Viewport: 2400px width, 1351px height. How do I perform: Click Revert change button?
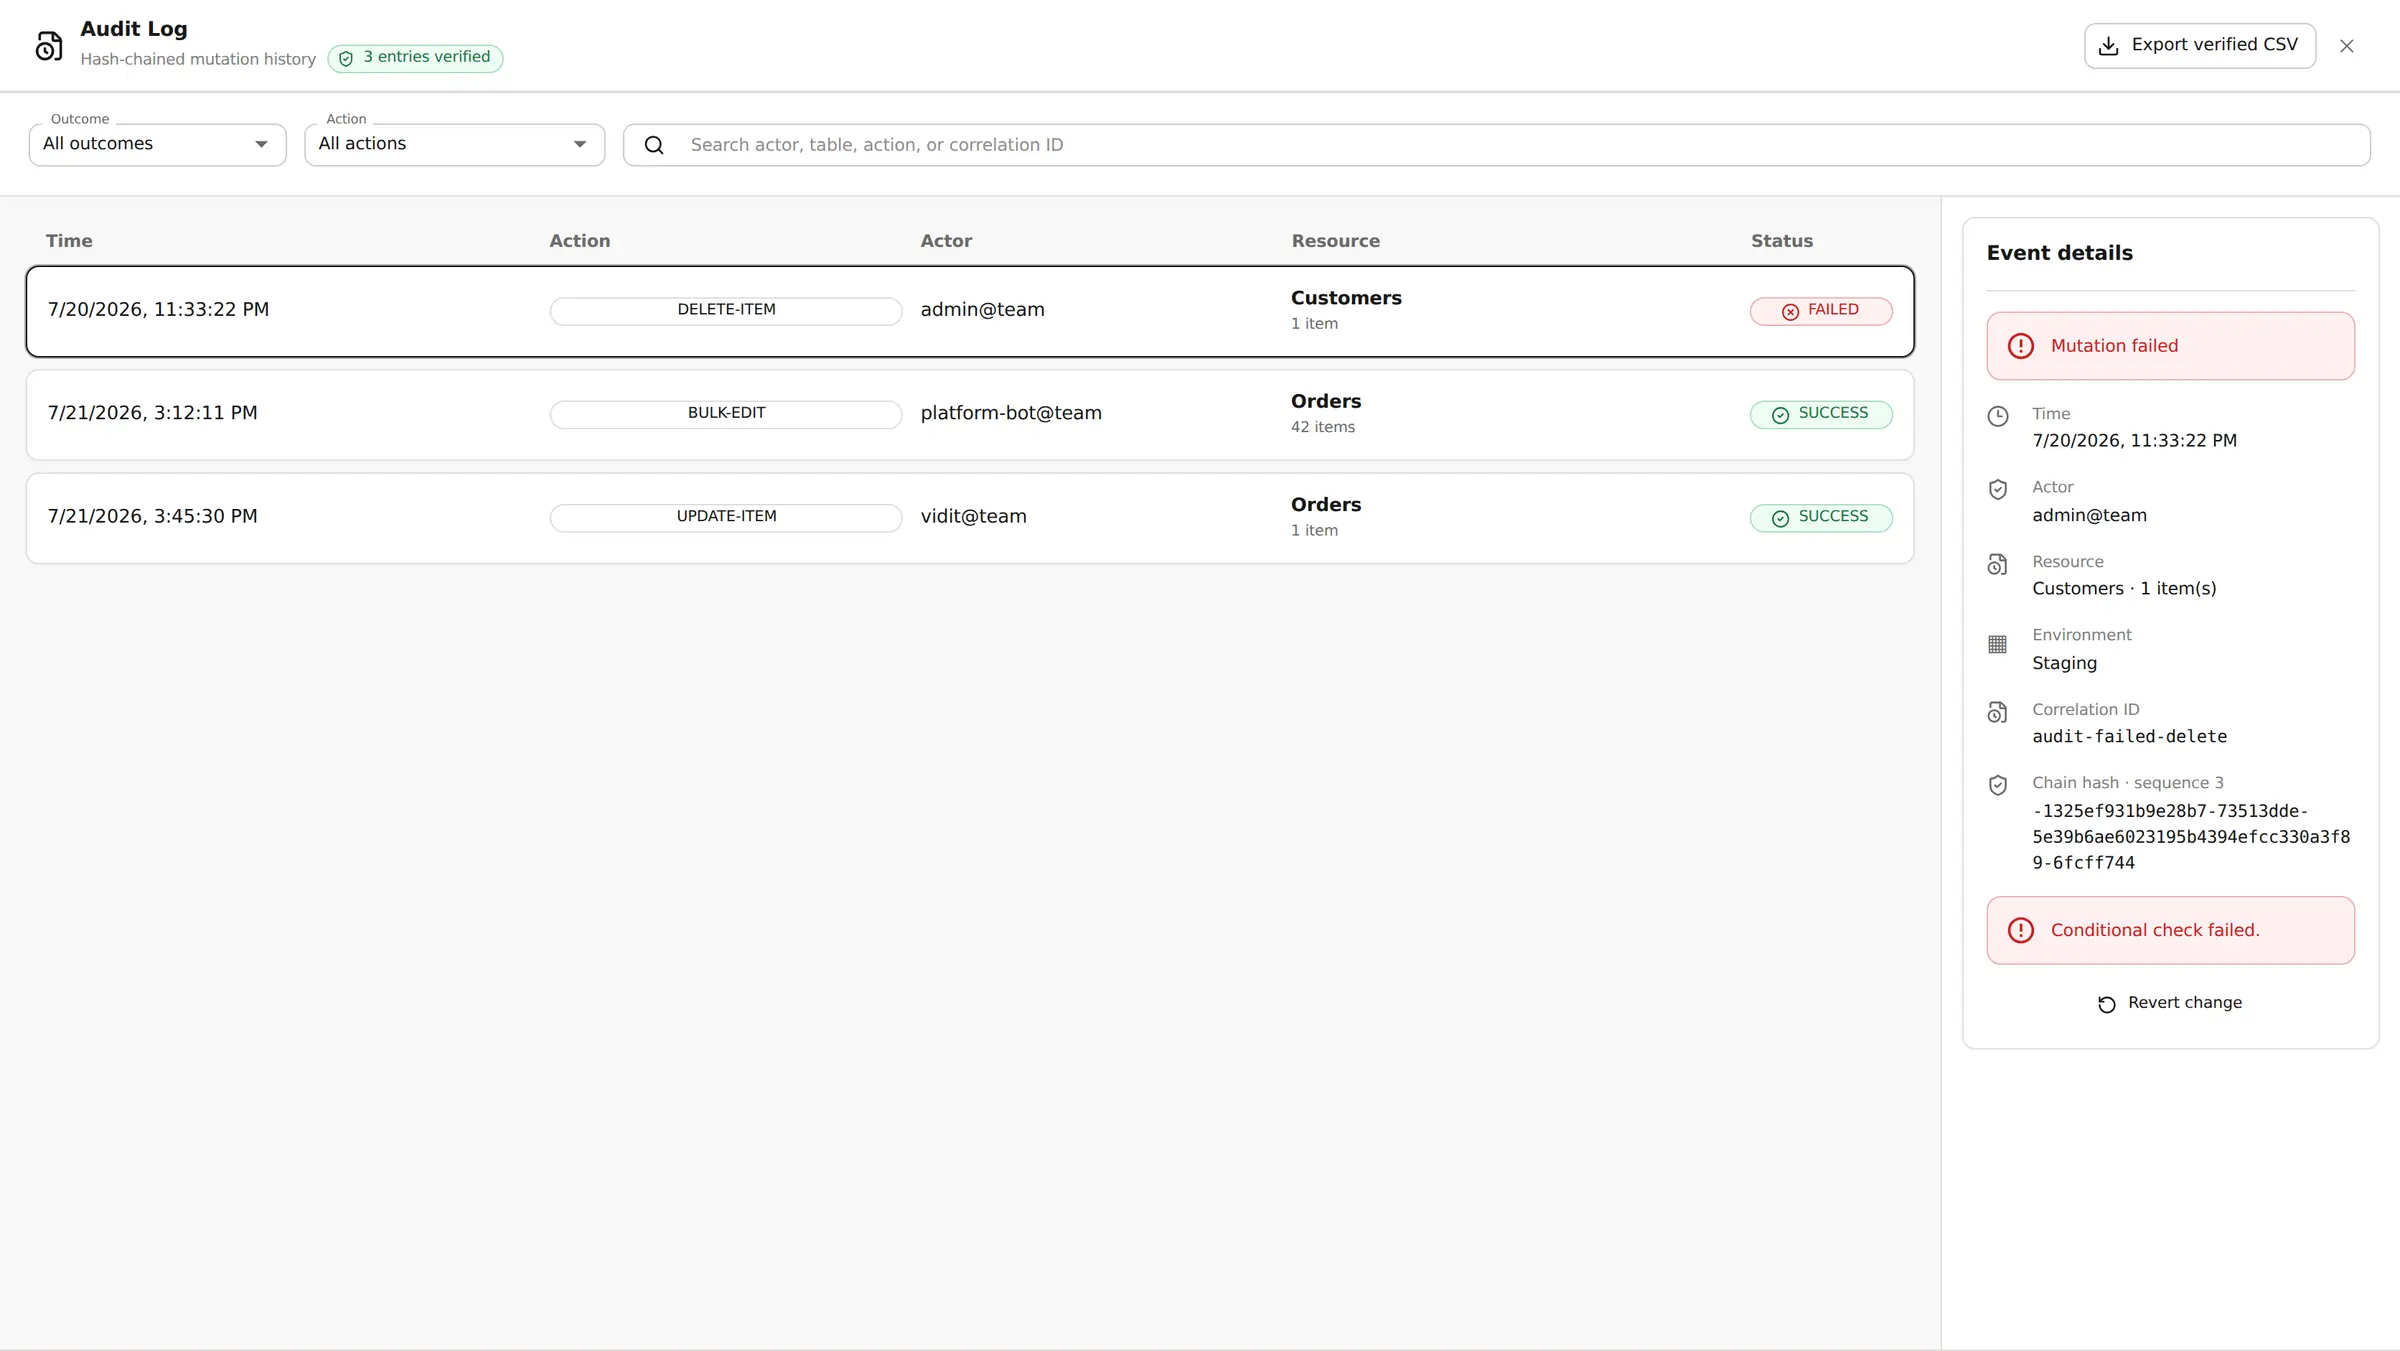click(x=2170, y=1003)
